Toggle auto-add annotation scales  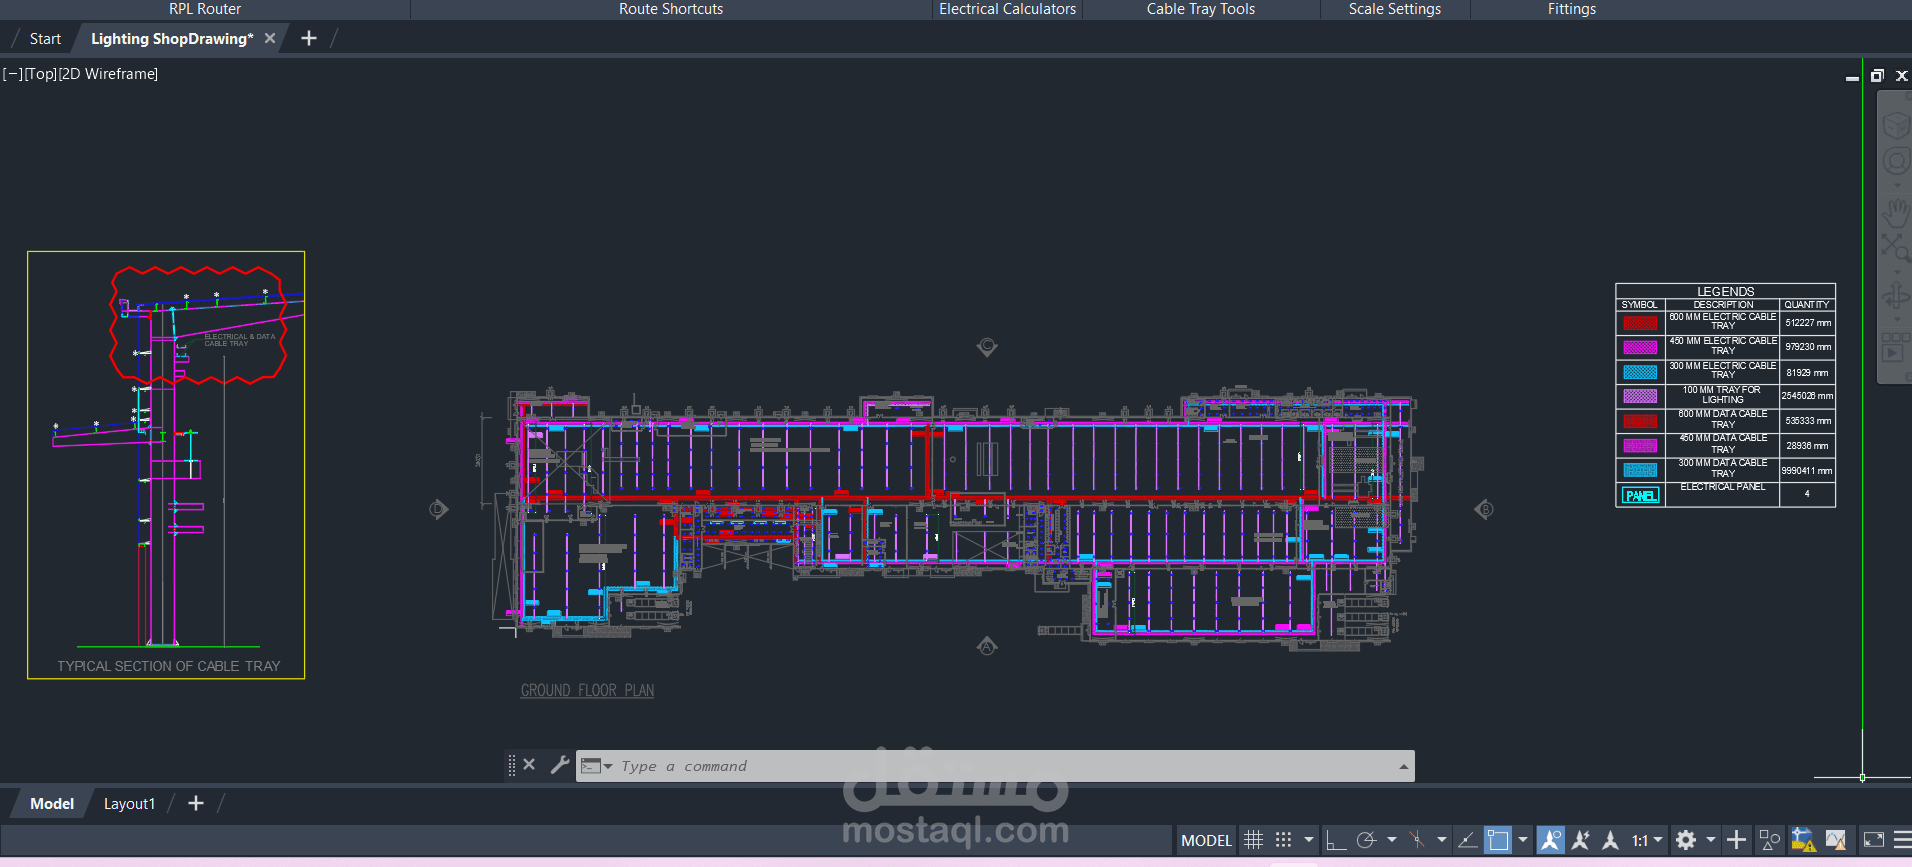(1581, 840)
